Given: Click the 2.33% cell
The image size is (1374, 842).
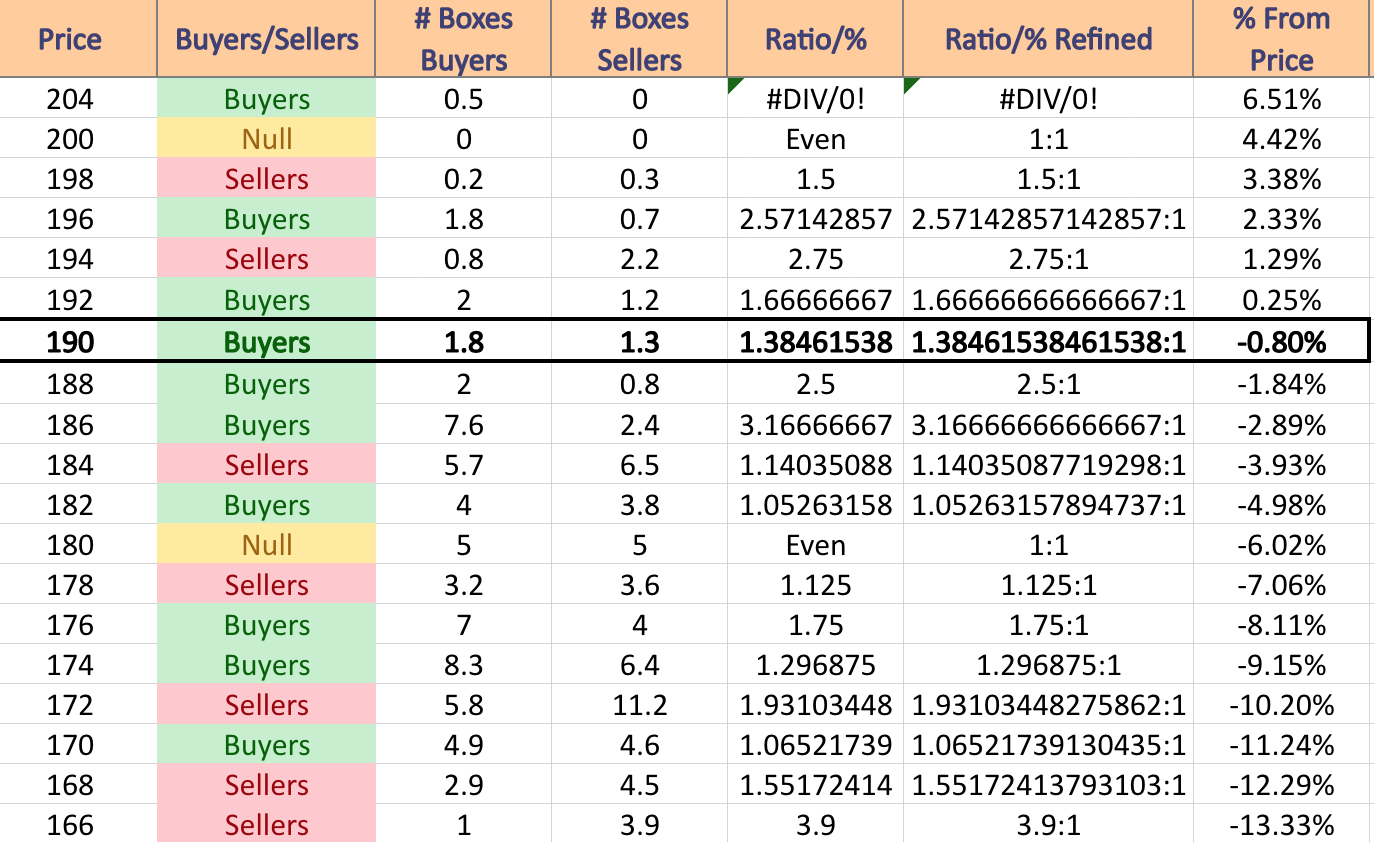Looking at the screenshot, I should coord(1281,219).
